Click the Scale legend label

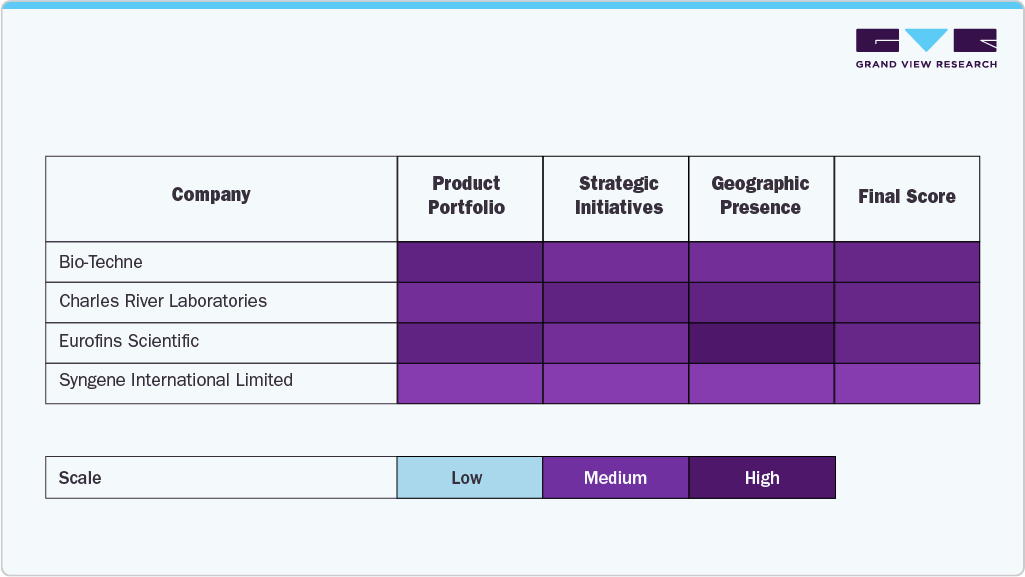point(80,478)
